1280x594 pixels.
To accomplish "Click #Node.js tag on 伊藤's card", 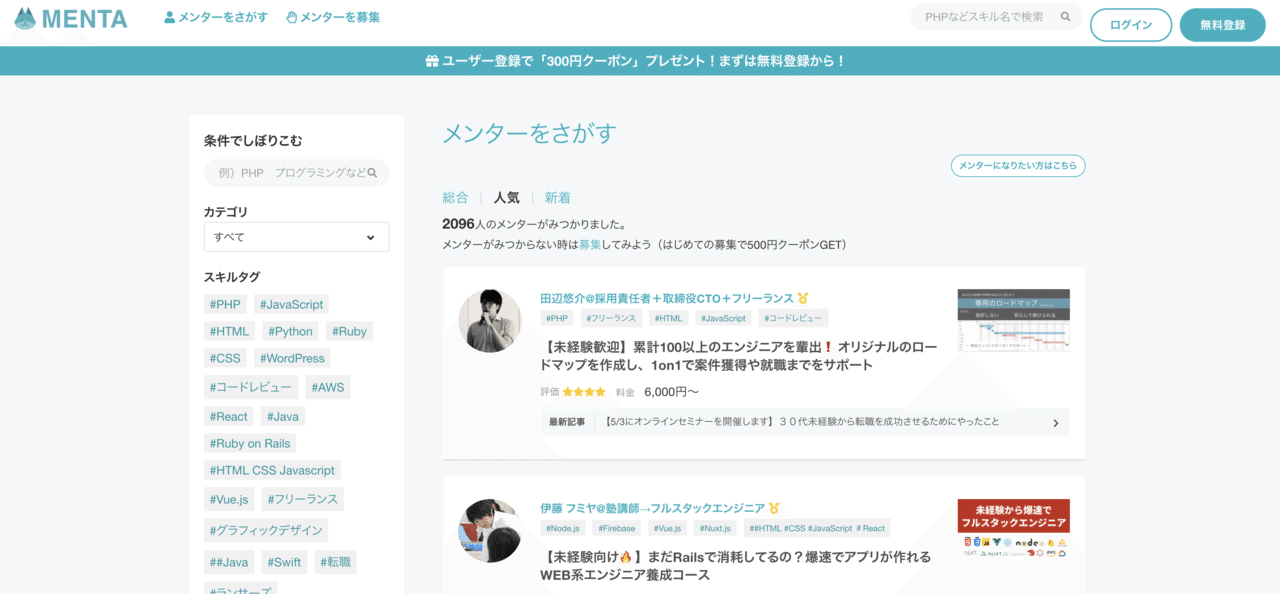I will tap(563, 528).
